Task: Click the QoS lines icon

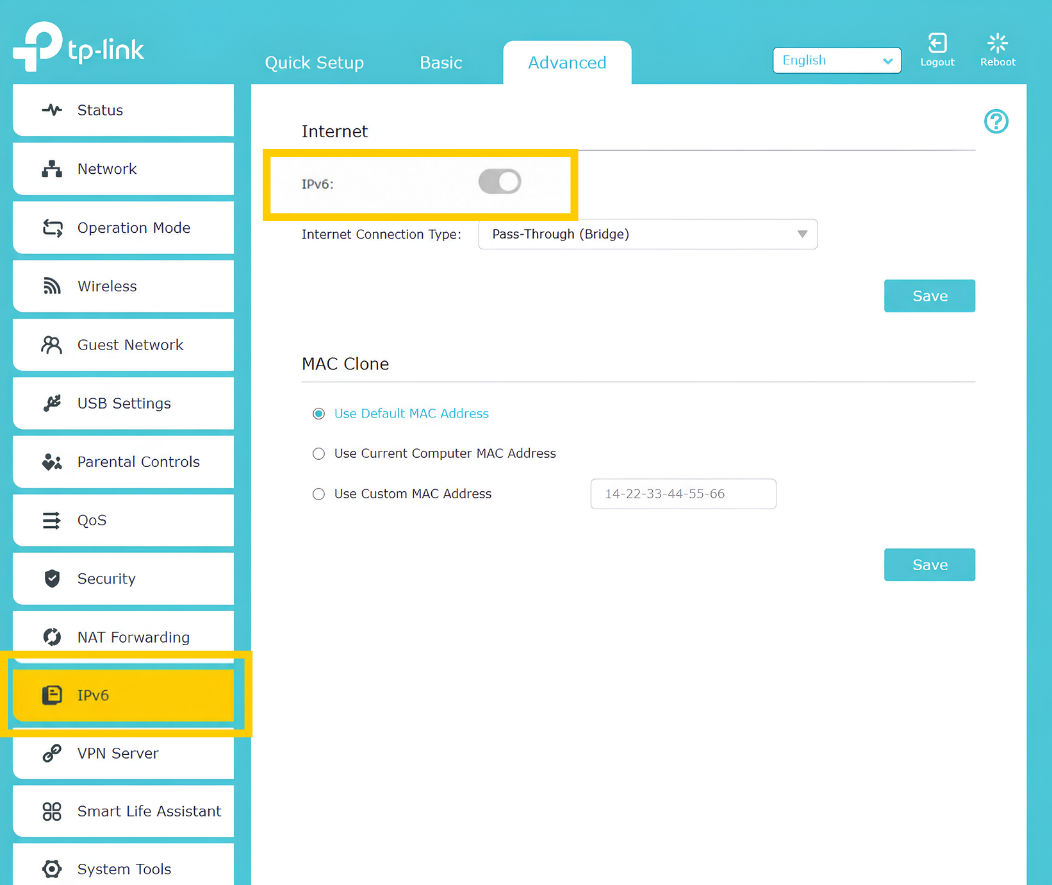Action: (x=52, y=520)
